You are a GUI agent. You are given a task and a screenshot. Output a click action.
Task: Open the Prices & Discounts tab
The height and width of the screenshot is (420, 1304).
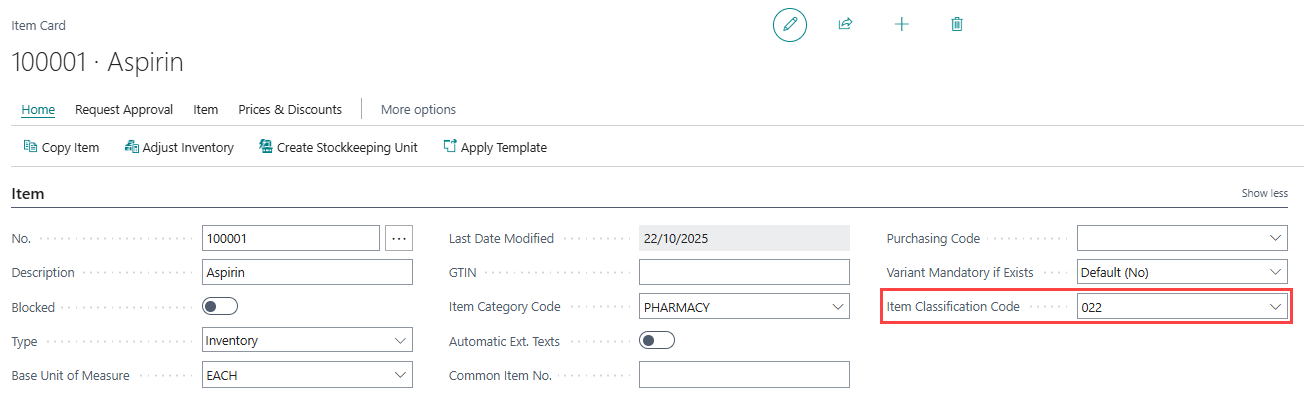[290, 109]
